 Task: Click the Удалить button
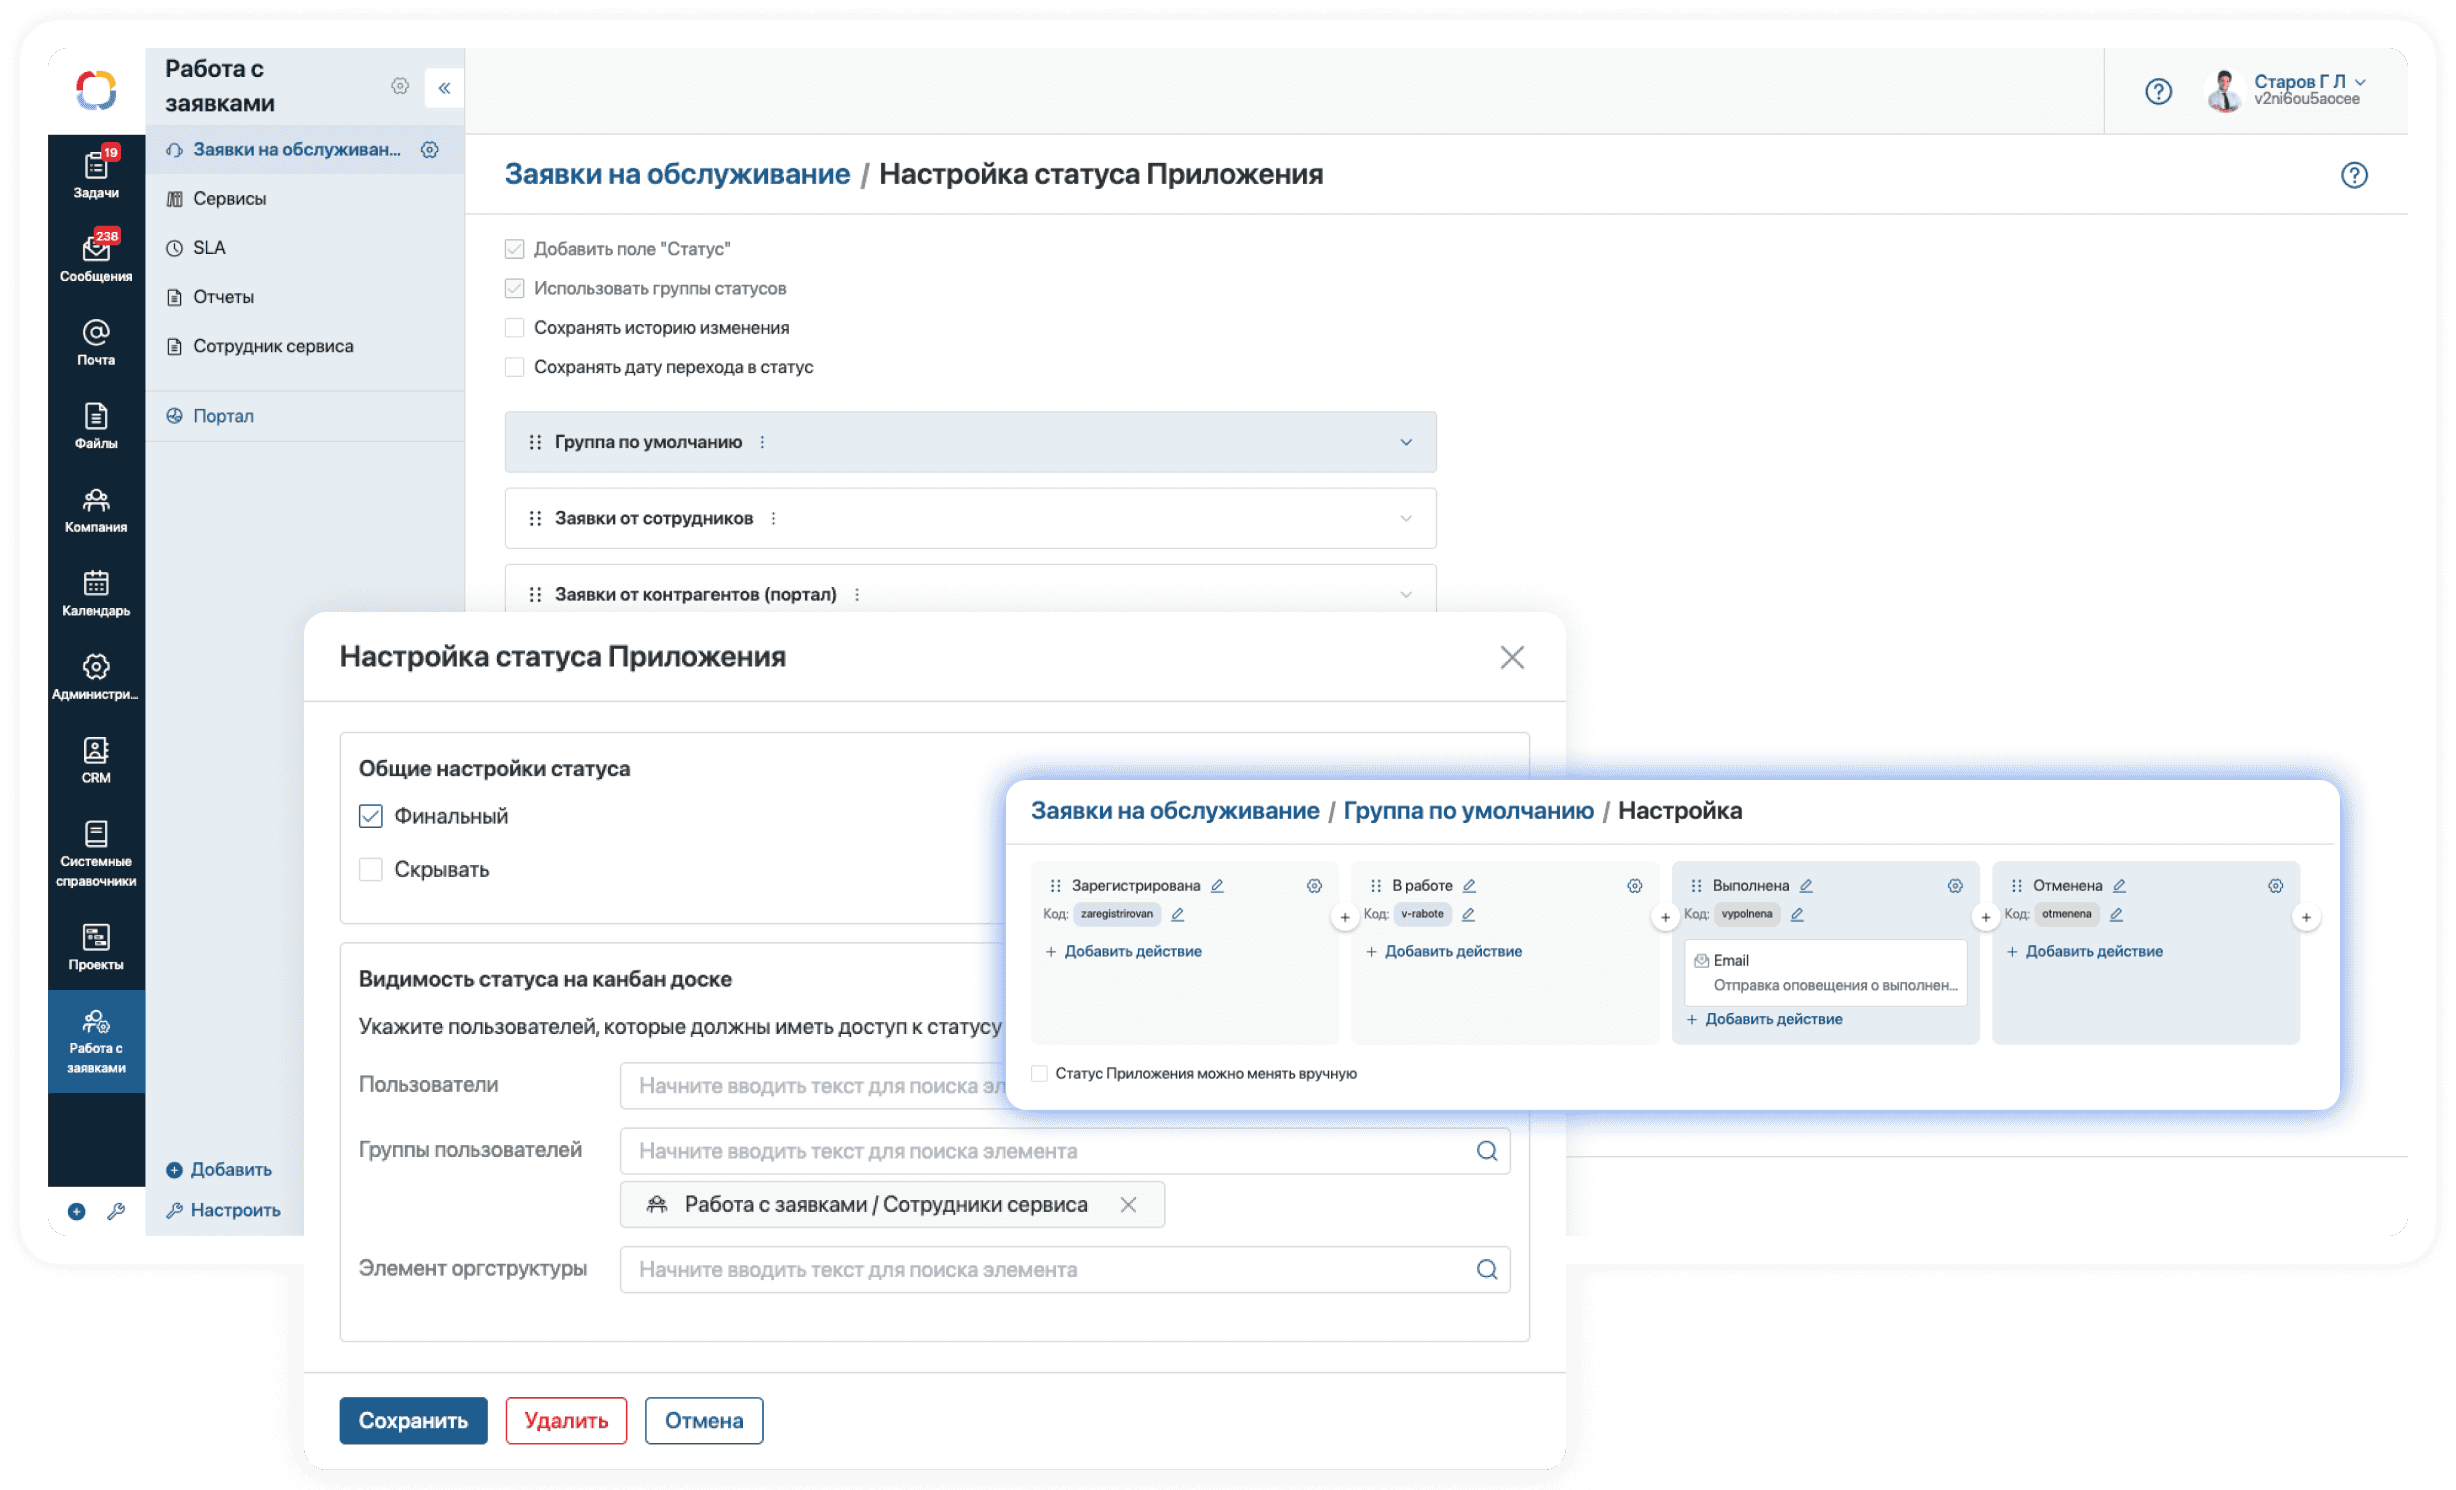pyautogui.click(x=566, y=1421)
